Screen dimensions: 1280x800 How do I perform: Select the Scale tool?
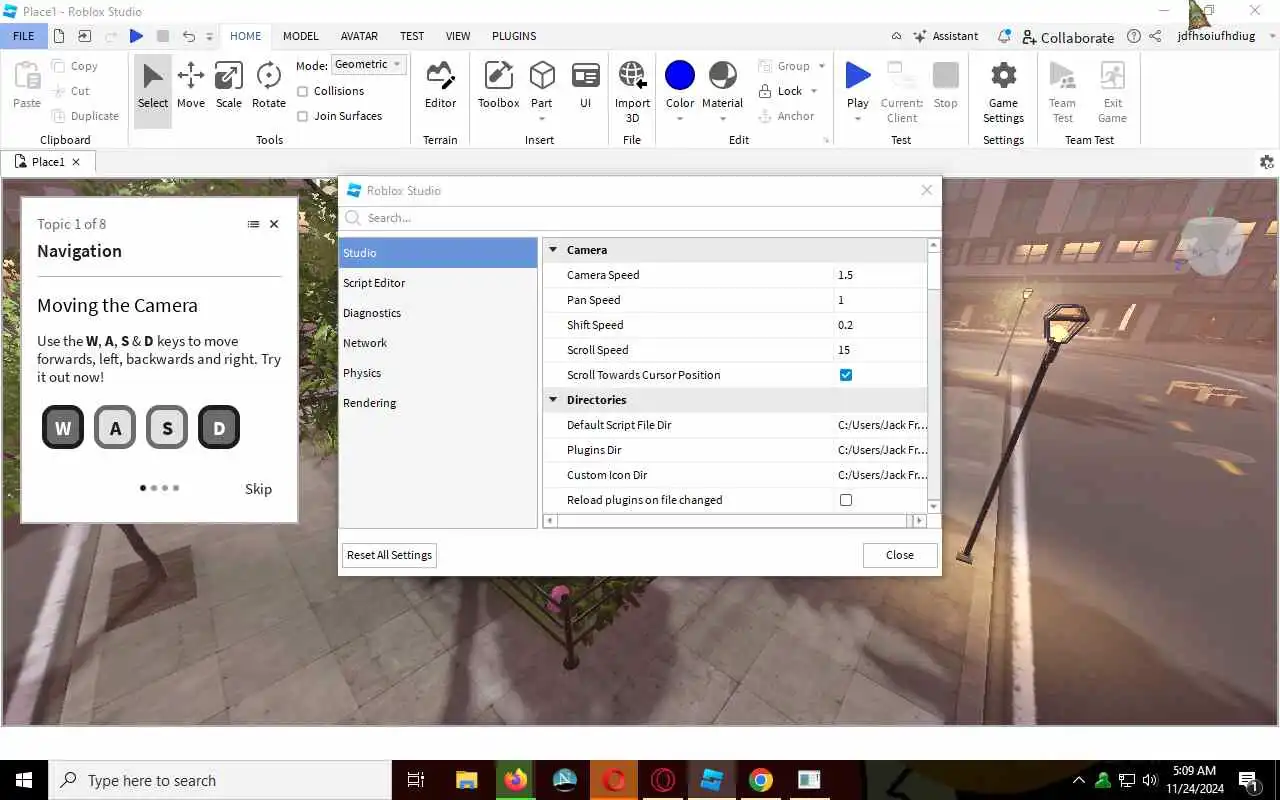coord(228,85)
